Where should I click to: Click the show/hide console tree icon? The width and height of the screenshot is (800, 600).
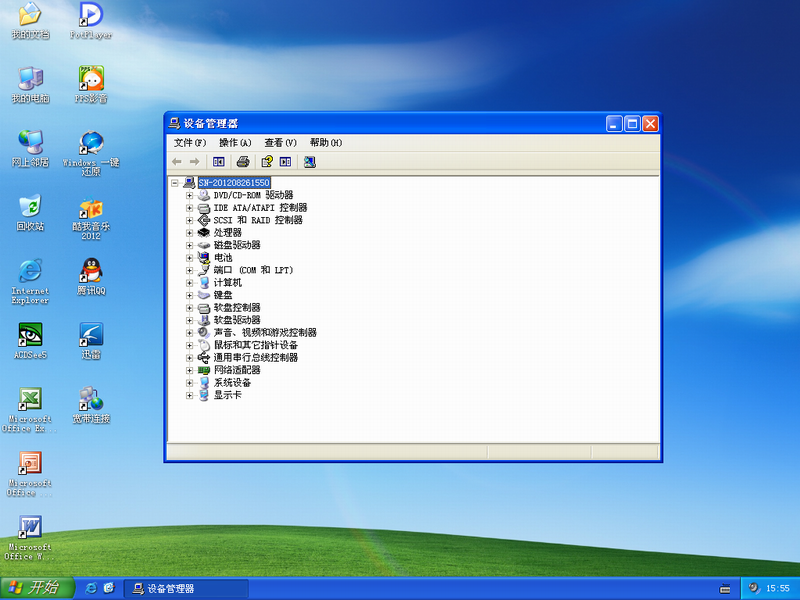tap(219, 162)
